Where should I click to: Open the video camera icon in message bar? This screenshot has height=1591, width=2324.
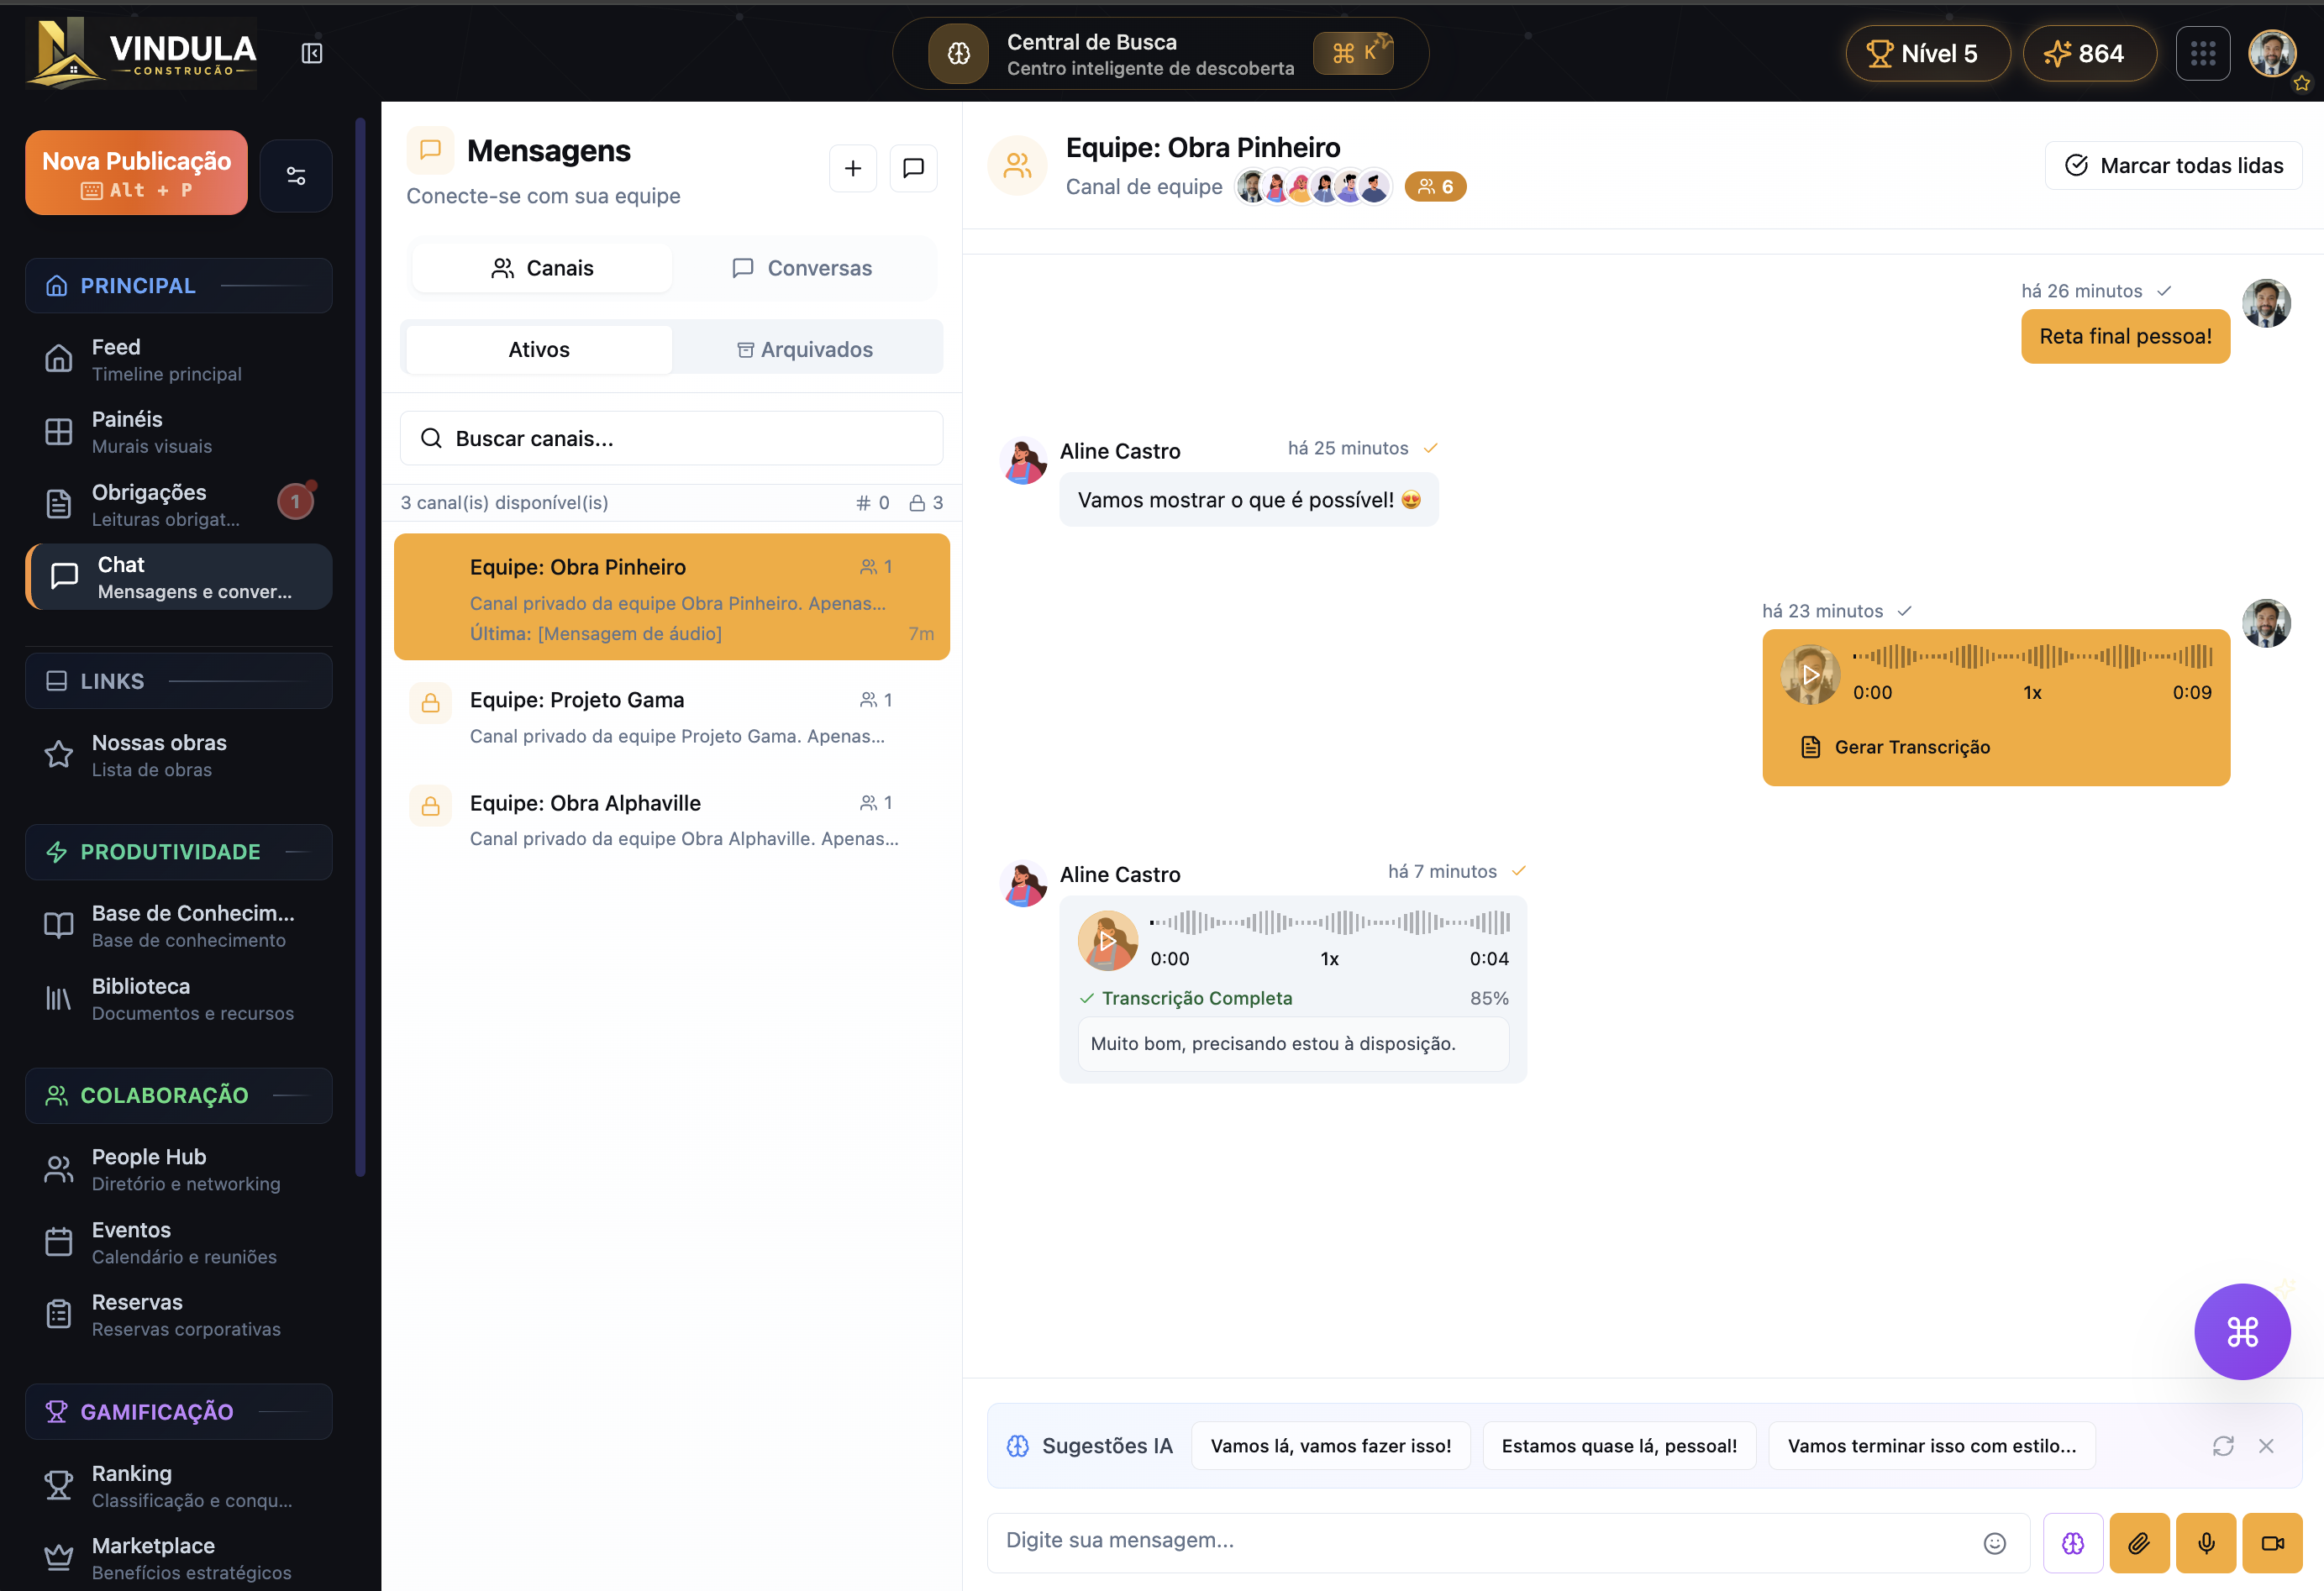point(2273,1542)
